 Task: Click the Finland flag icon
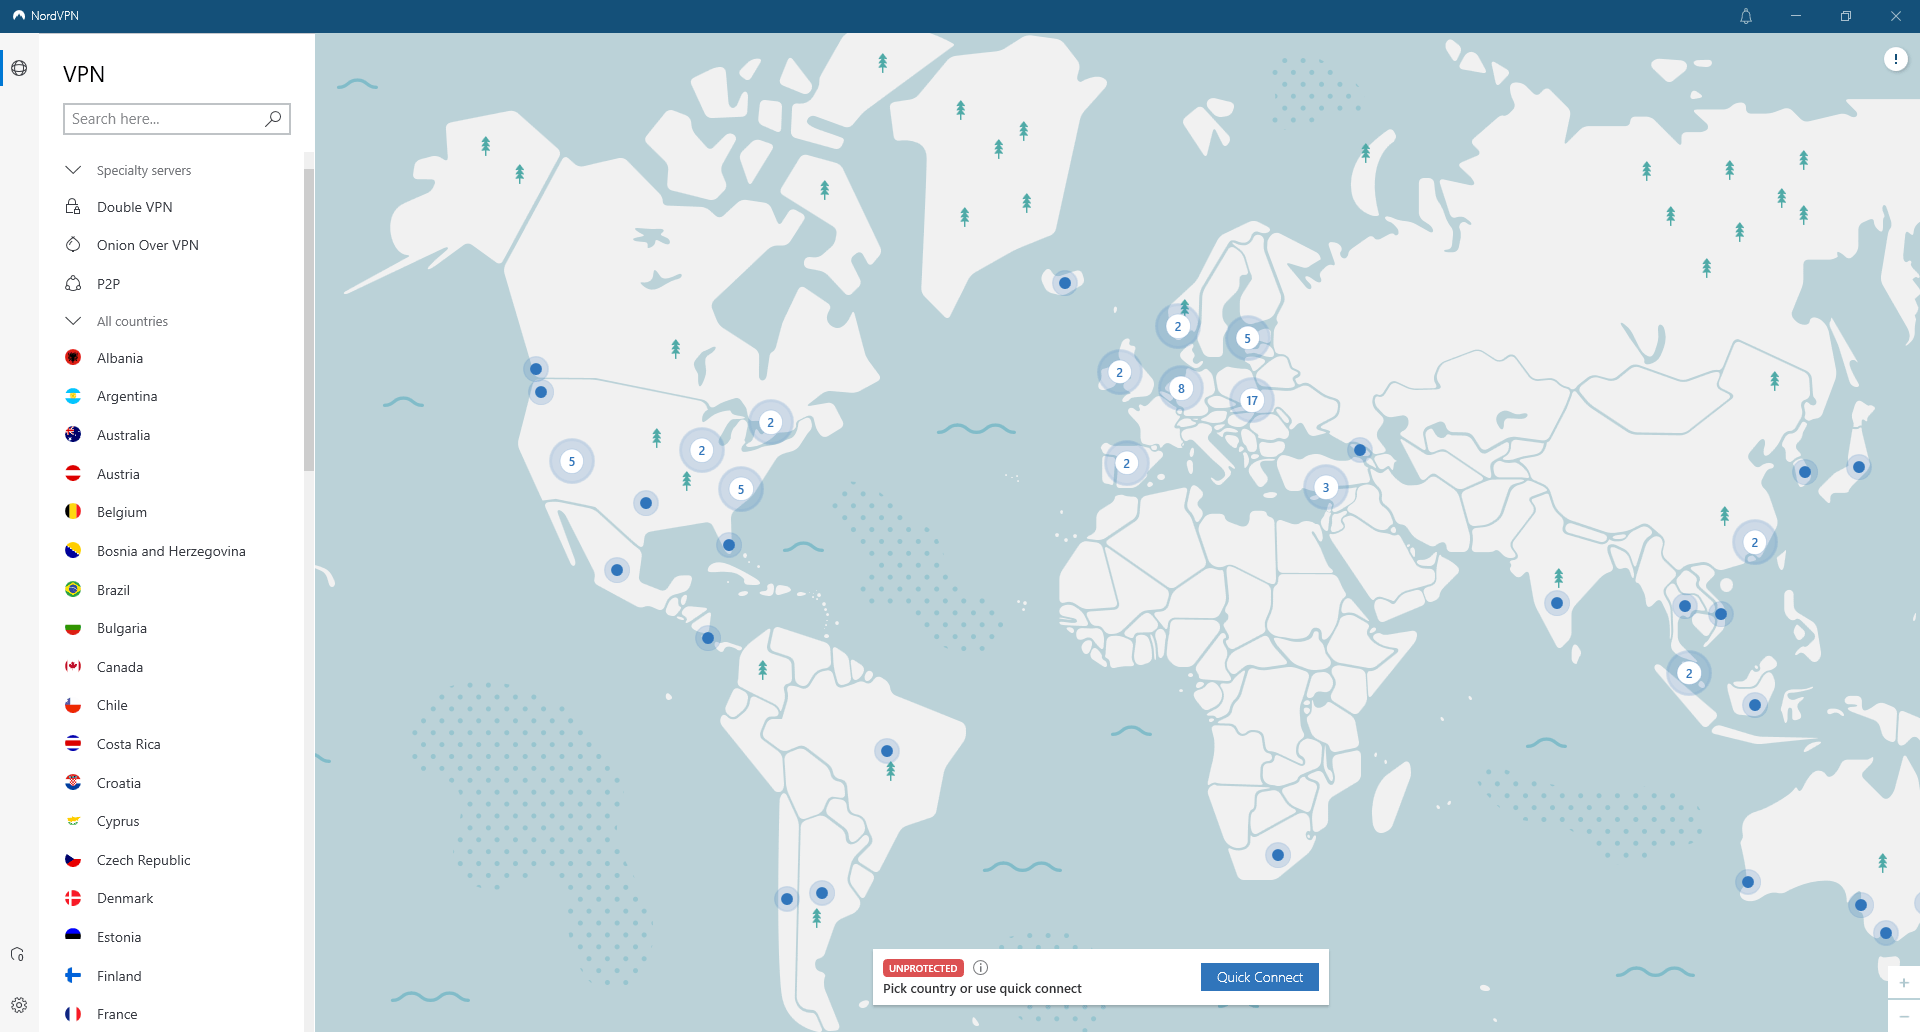click(73, 976)
